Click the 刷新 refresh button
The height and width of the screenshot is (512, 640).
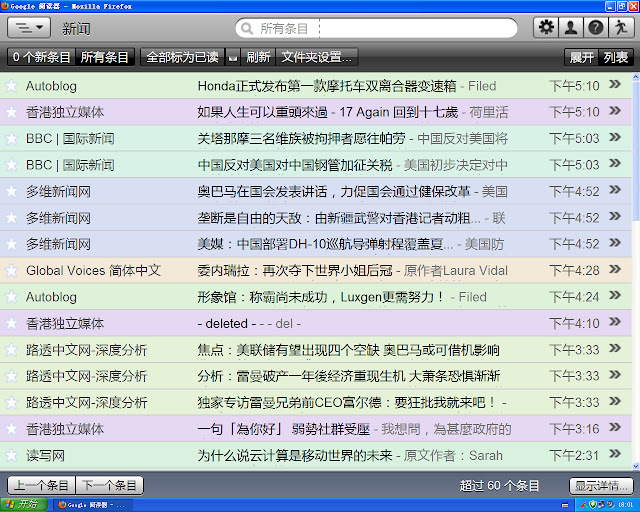pyautogui.click(x=258, y=57)
